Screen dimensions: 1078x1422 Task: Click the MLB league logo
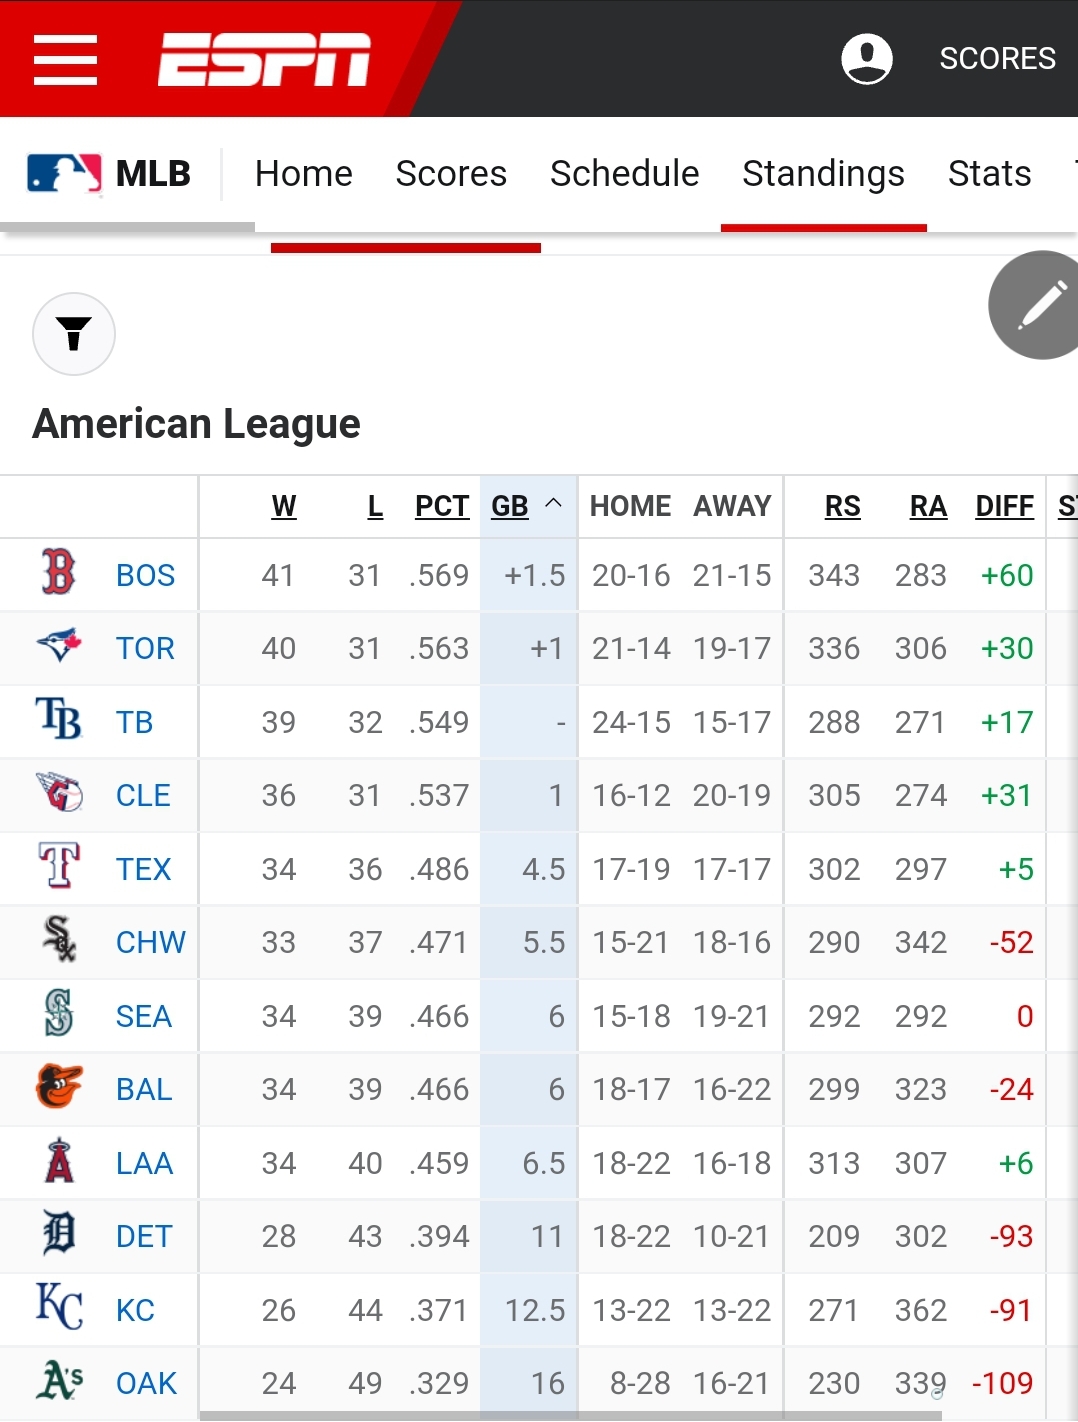64,174
